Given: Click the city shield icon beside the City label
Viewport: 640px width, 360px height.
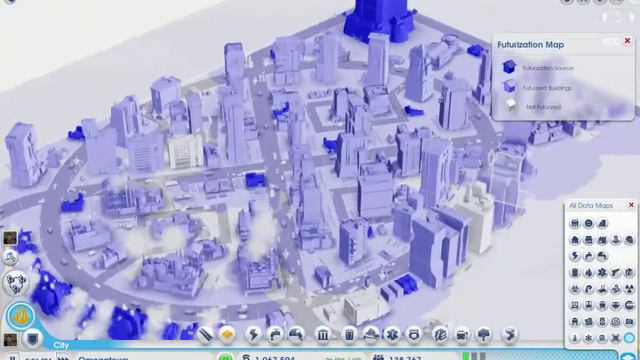Looking at the screenshot, I should pos(33,338).
